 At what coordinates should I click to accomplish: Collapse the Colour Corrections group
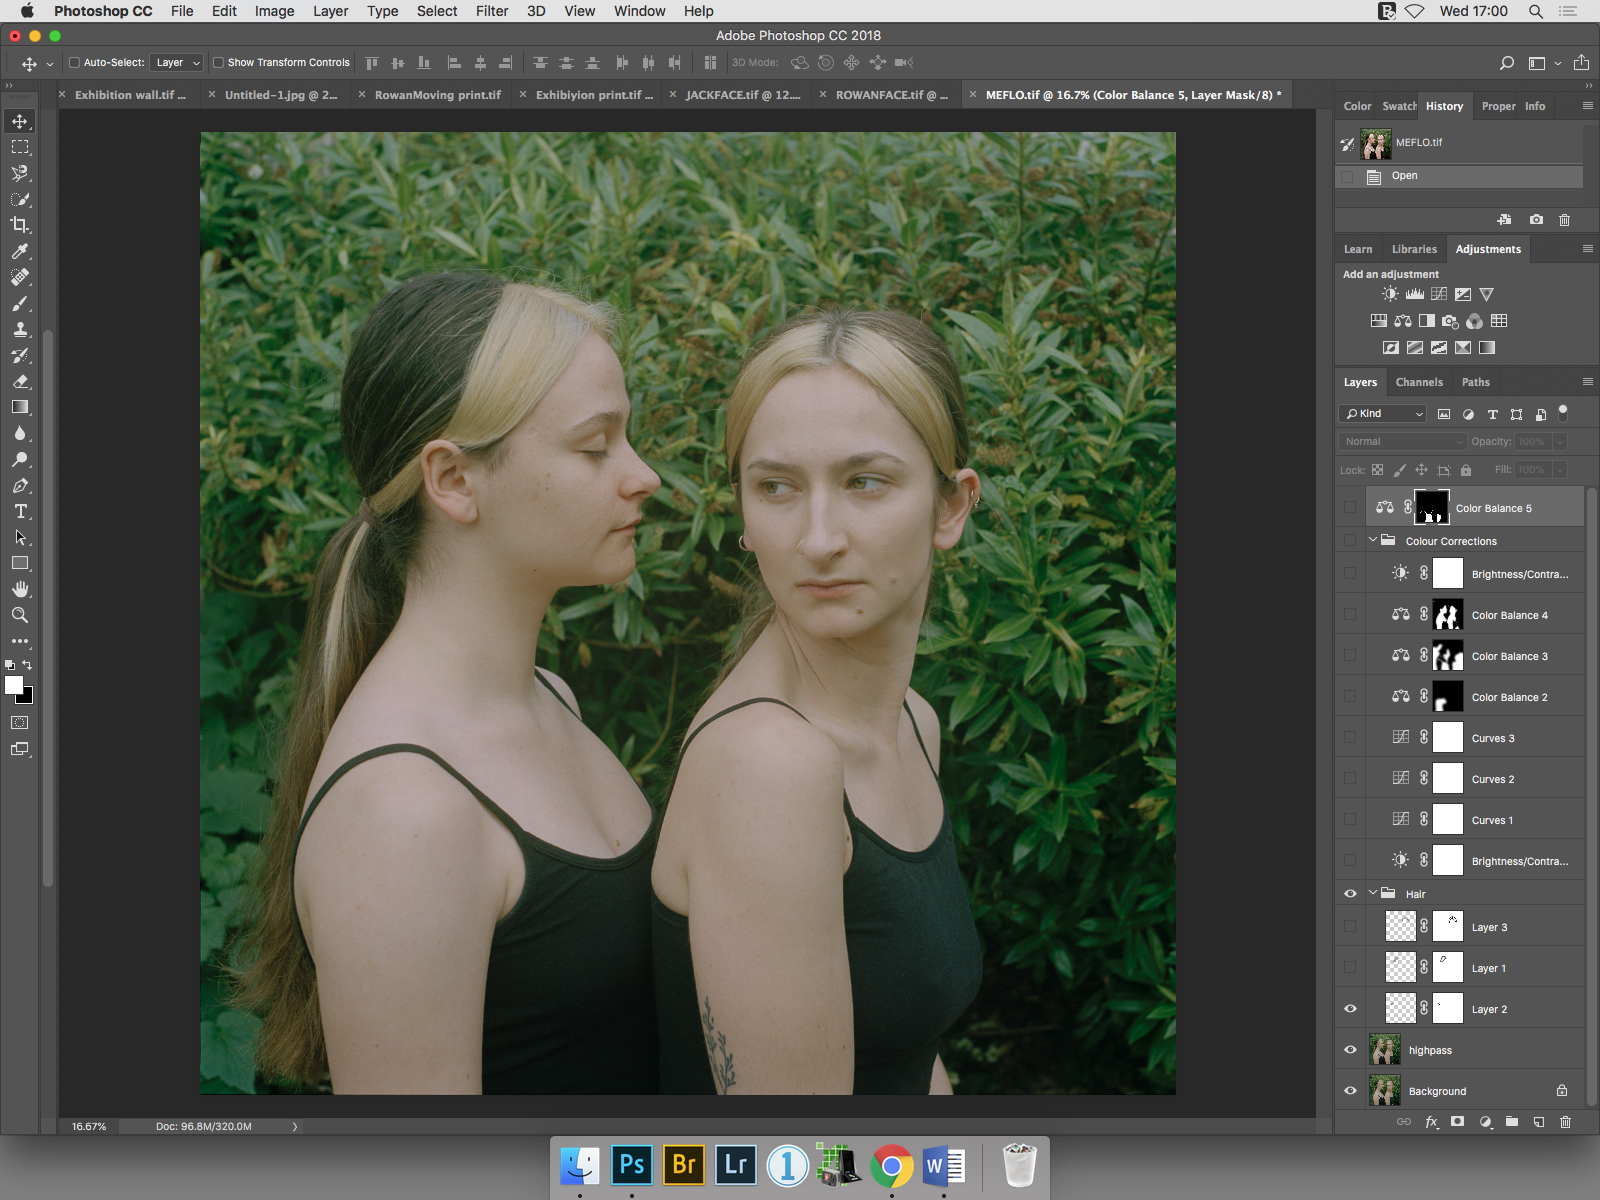coord(1373,540)
